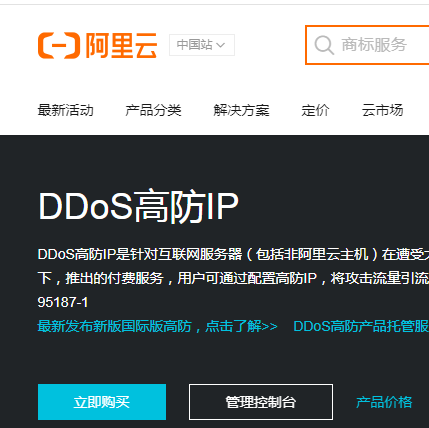Open the 最新活动 menu item
This screenshot has width=429, height=428.
pos(65,110)
